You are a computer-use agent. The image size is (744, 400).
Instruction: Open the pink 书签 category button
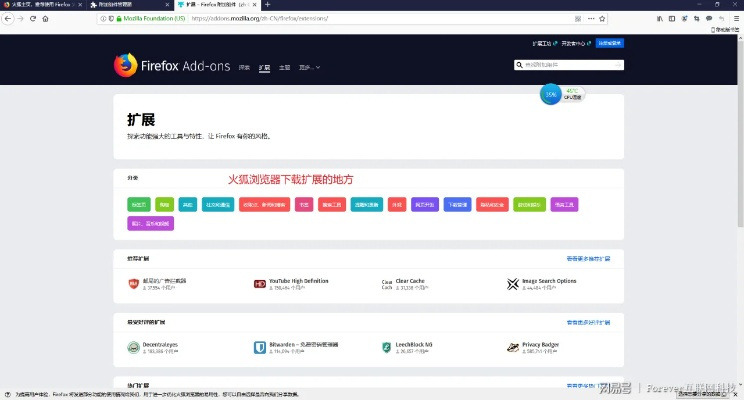304,205
